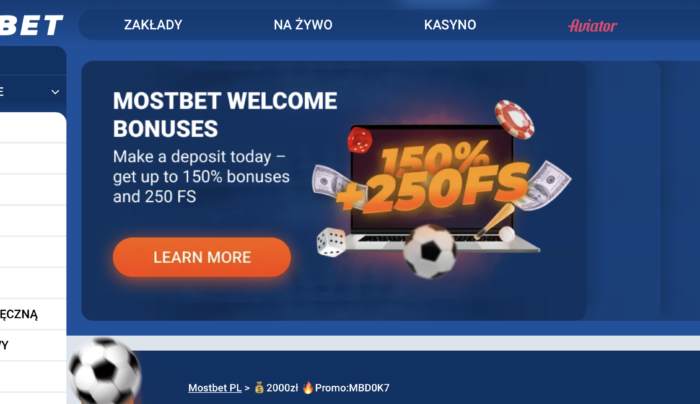
Task: Click the fire emoji before Promo code
Action: [x=308, y=387]
